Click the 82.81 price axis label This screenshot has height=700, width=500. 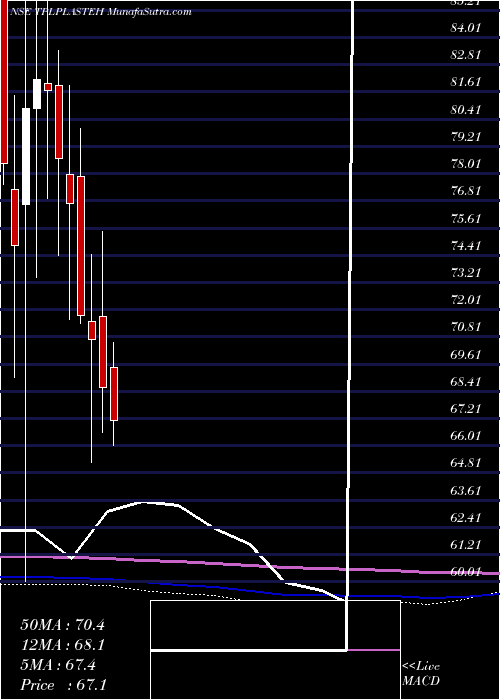point(466,55)
